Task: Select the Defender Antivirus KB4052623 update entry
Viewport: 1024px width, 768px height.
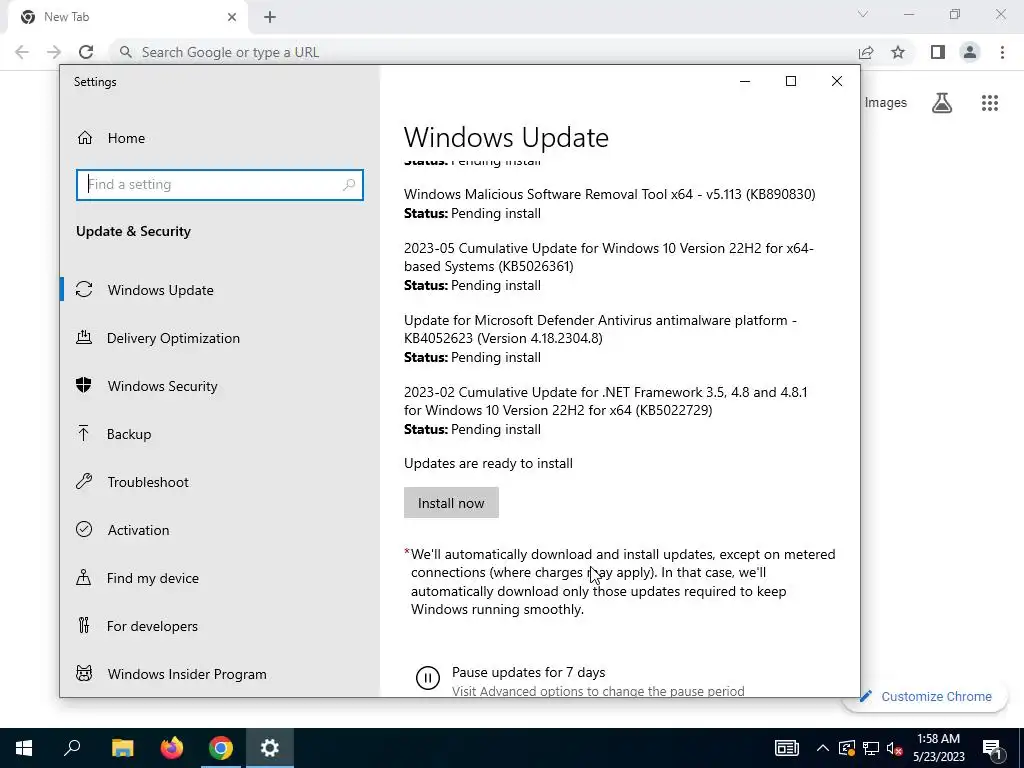Action: click(600, 338)
